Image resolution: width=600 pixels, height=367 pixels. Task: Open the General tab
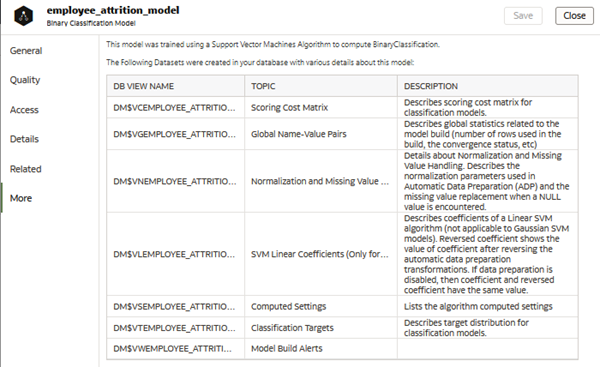point(26,51)
